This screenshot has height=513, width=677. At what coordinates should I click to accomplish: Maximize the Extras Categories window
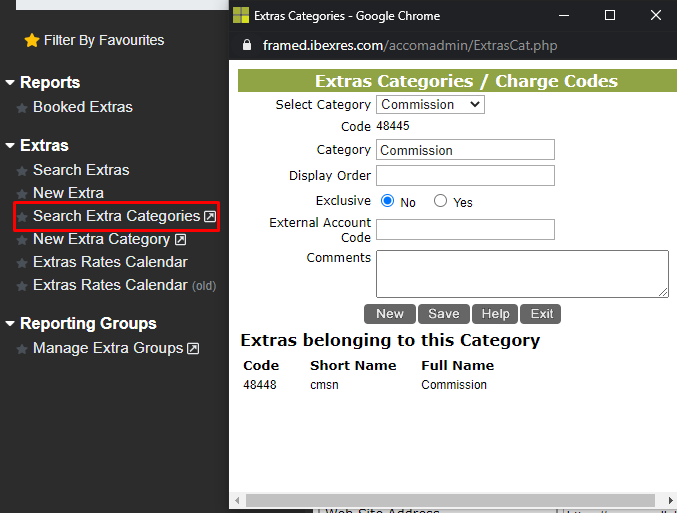click(x=610, y=16)
